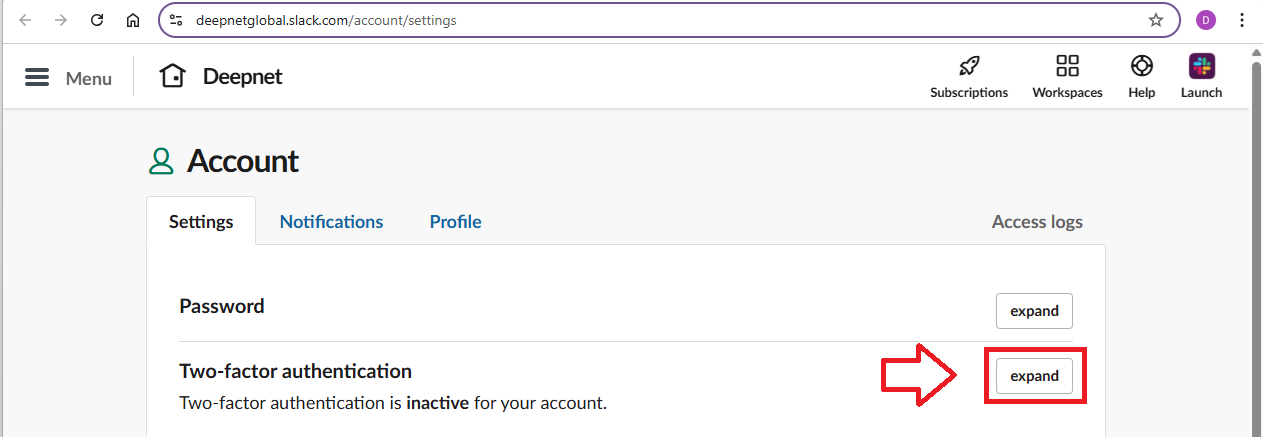Open the browser home page icon
The image size is (1263, 437).
click(x=133, y=20)
